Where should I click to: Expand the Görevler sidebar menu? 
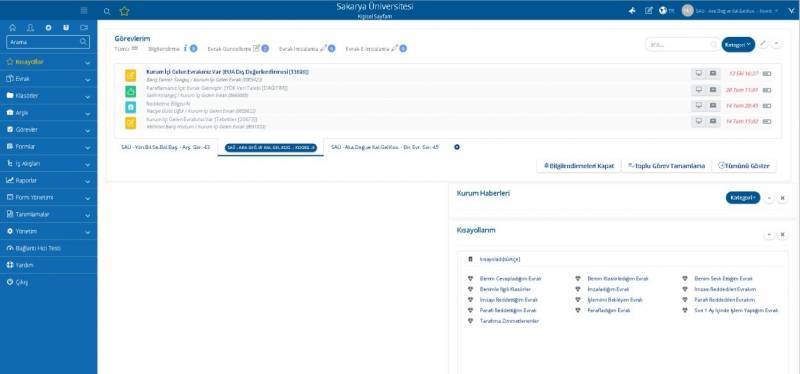pos(48,130)
